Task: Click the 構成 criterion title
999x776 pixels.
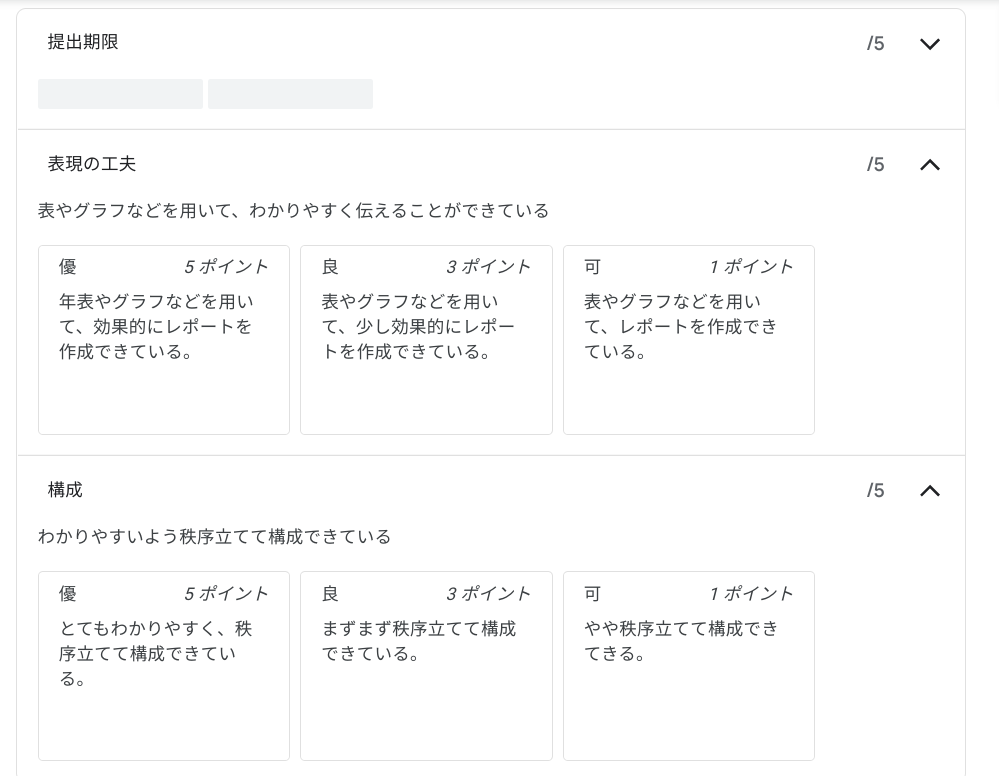Action: (65, 490)
